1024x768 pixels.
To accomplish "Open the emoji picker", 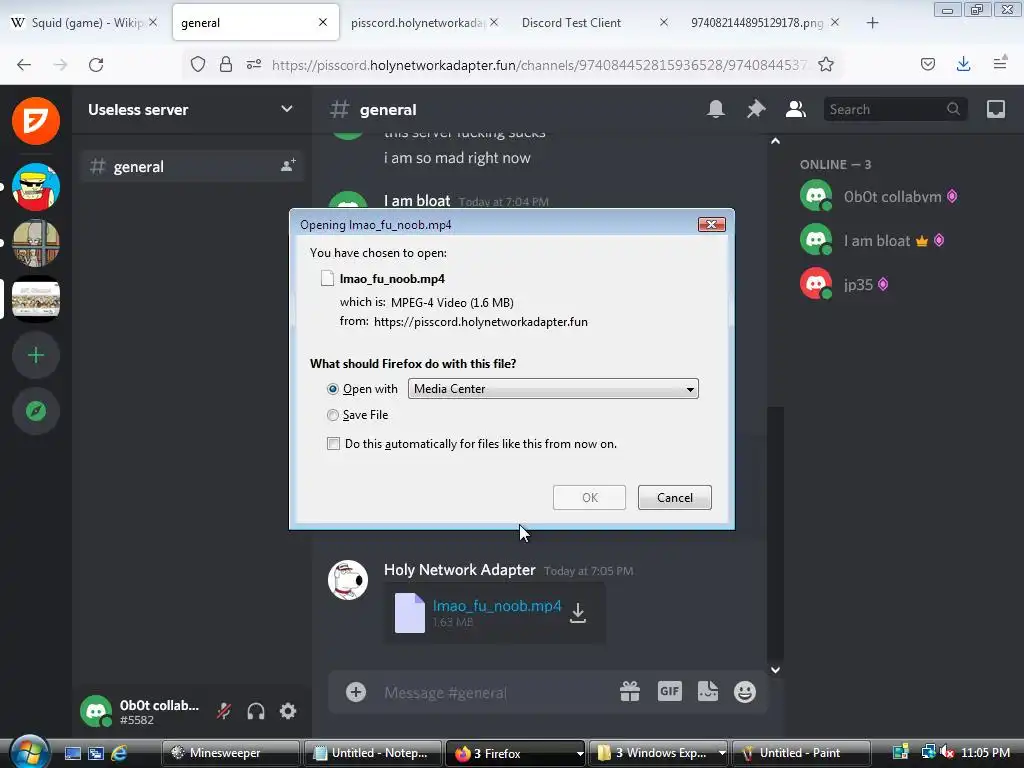I will click(x=744, y=692).
